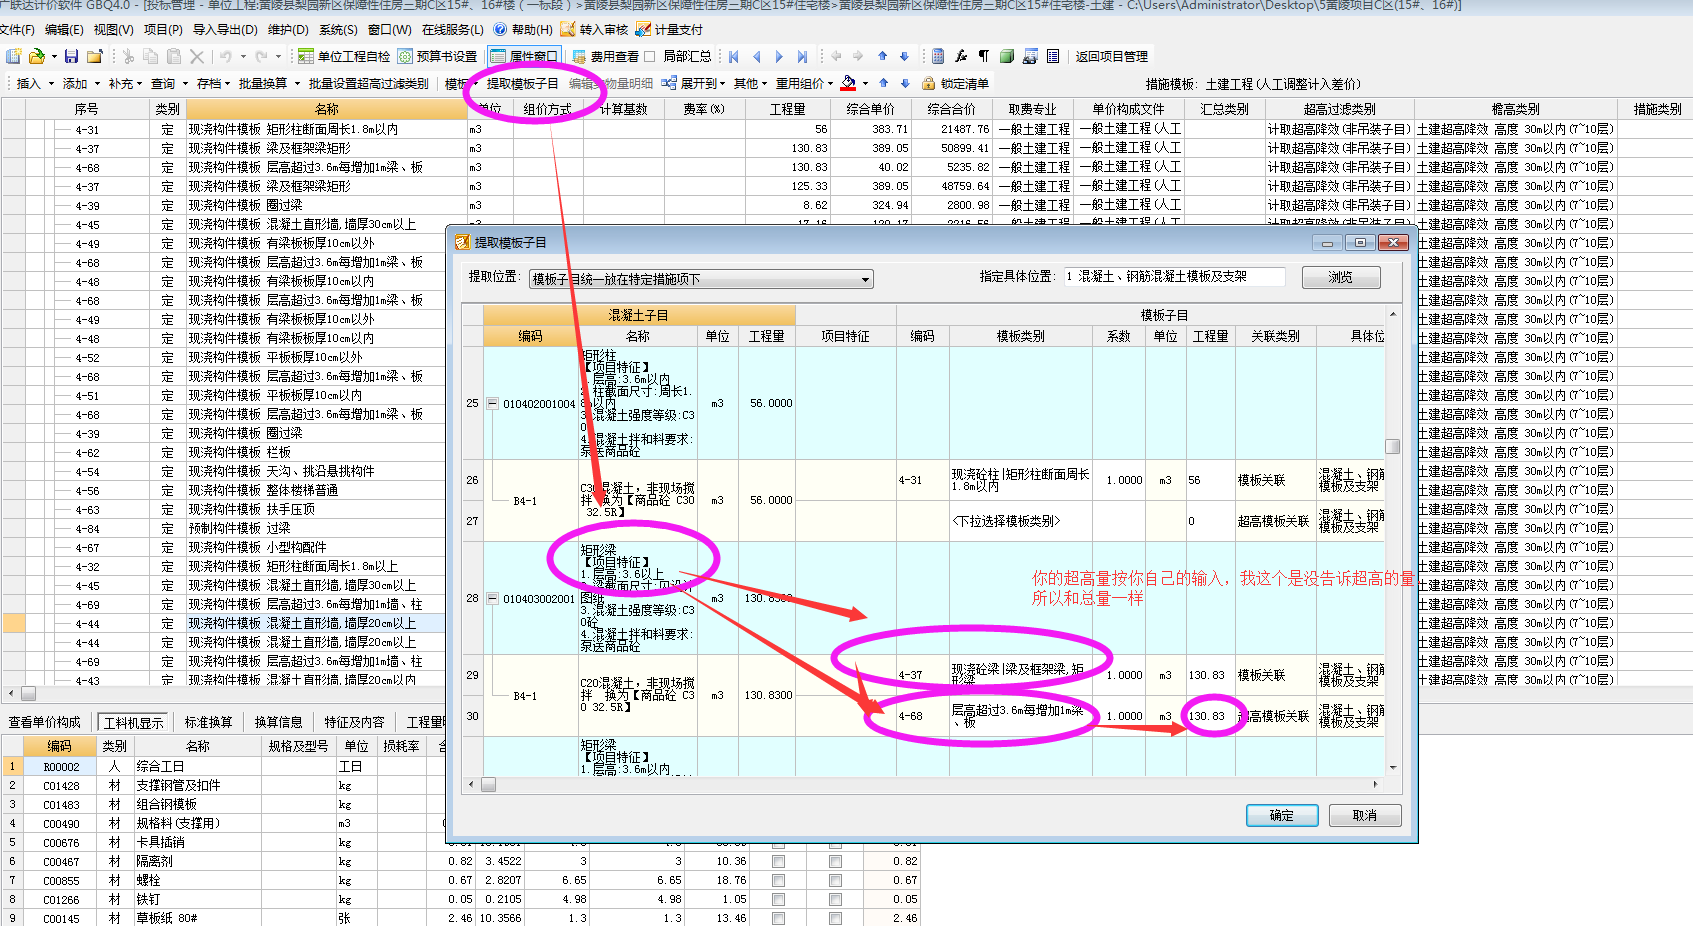This screenshot has width=1693, height=926.
Task: Click the paste clipboard icon
Action: click(x=174, y=56)
